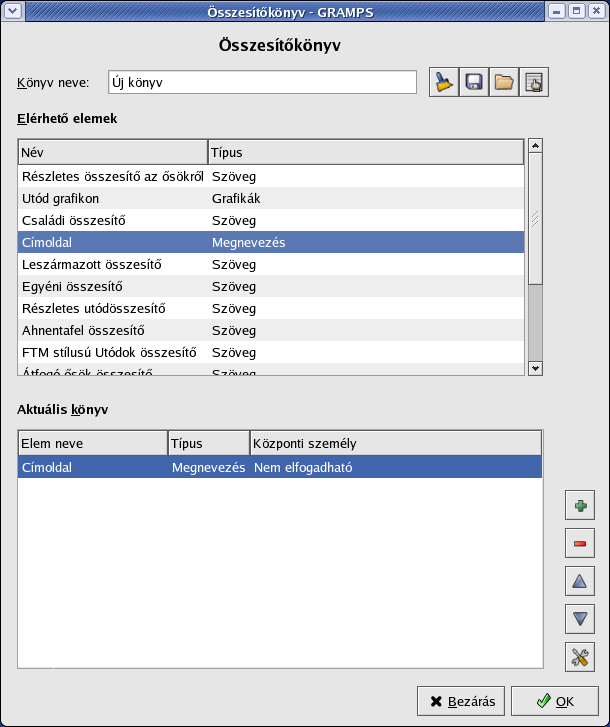The height and width of the screenshot is (727, 610).
Task: Remove item with red minus button
Action: [x=579, y=544]
